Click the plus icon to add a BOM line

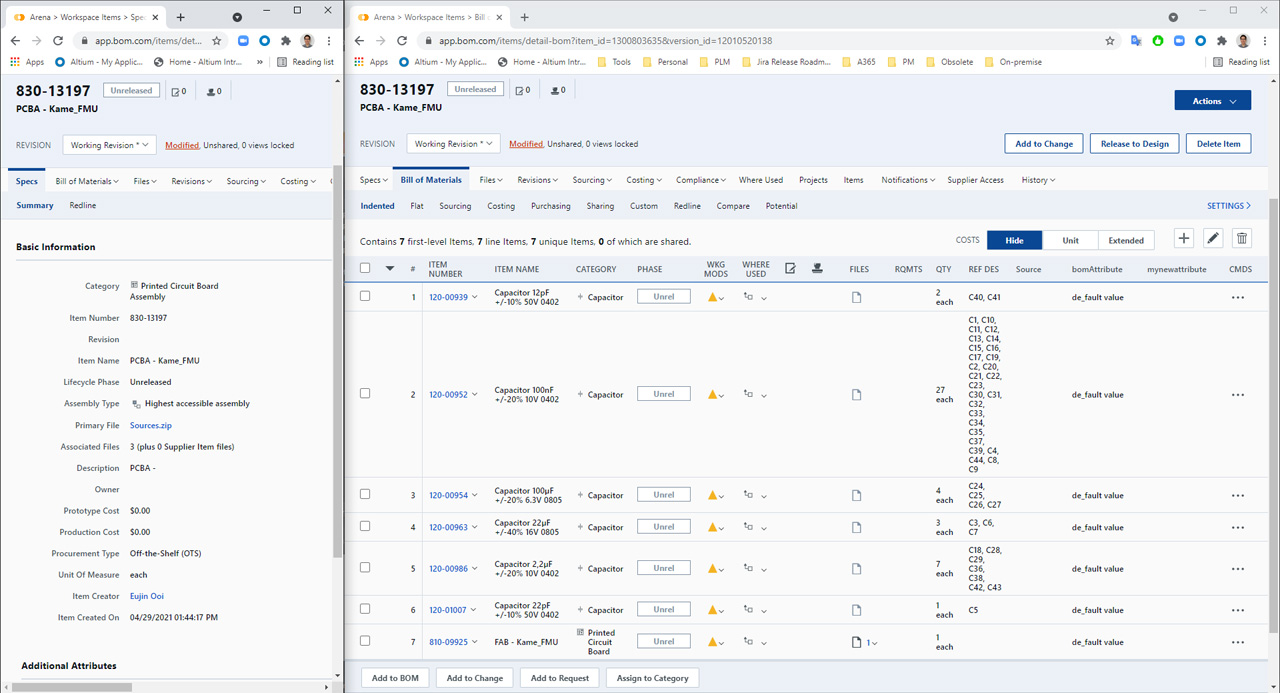pos(1184,239)
